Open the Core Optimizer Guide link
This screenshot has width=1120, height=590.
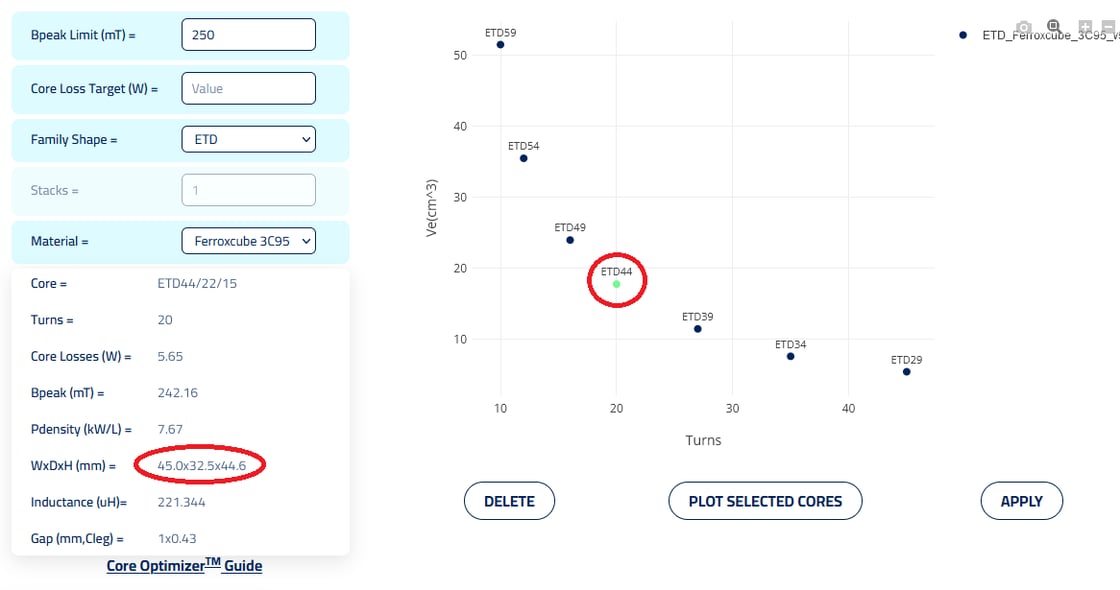coord(184,566)
